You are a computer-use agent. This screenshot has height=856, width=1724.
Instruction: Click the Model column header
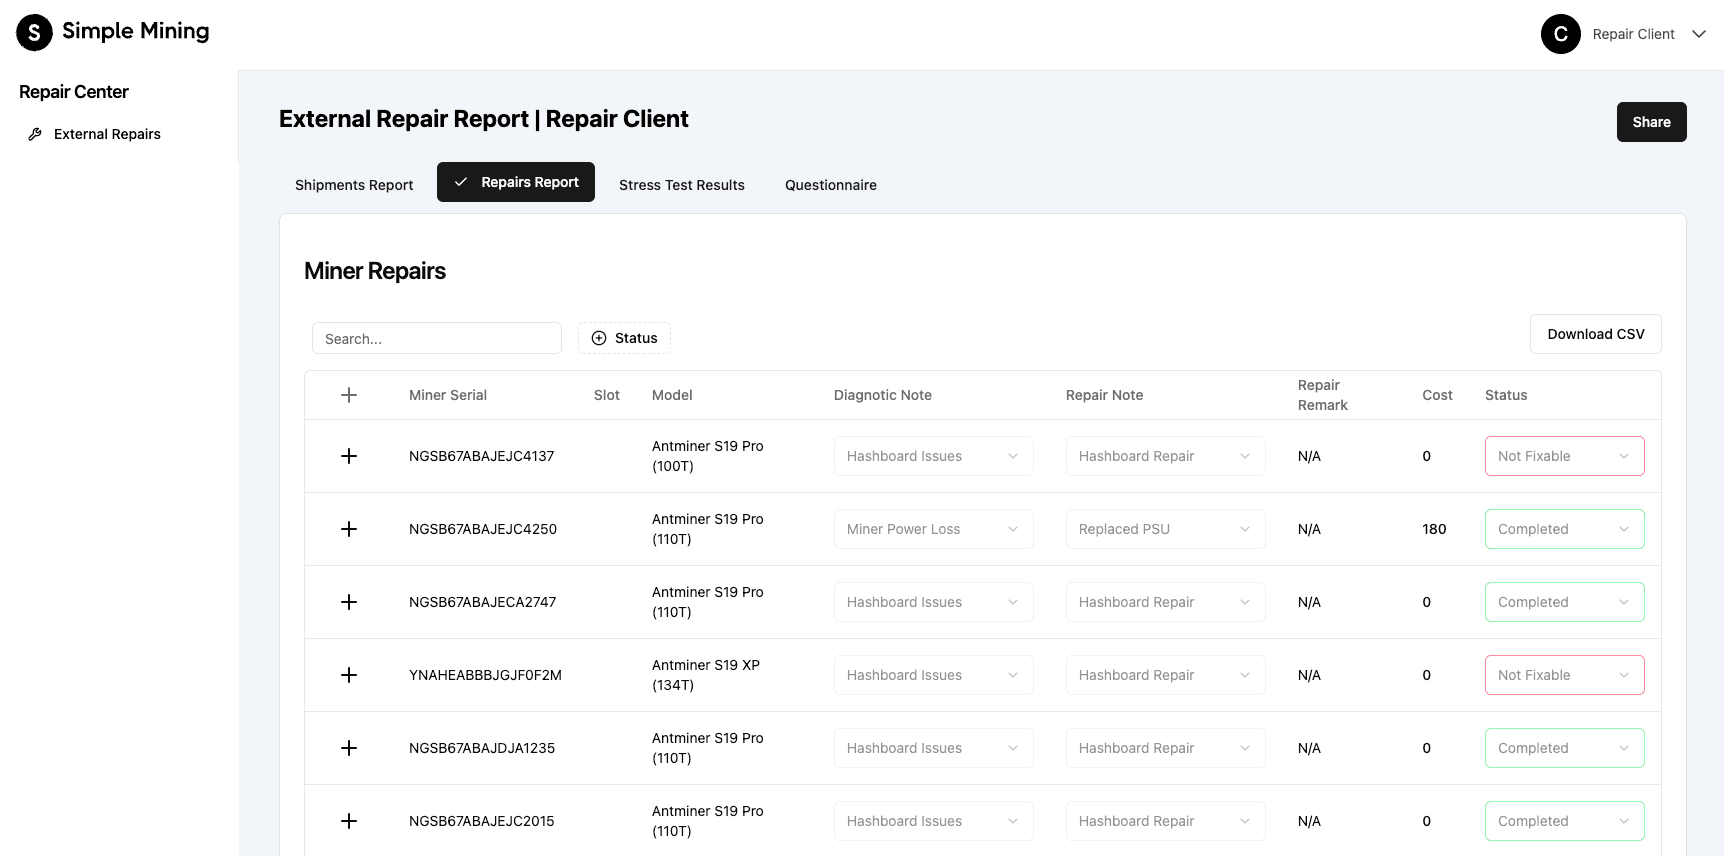(672, 395)
